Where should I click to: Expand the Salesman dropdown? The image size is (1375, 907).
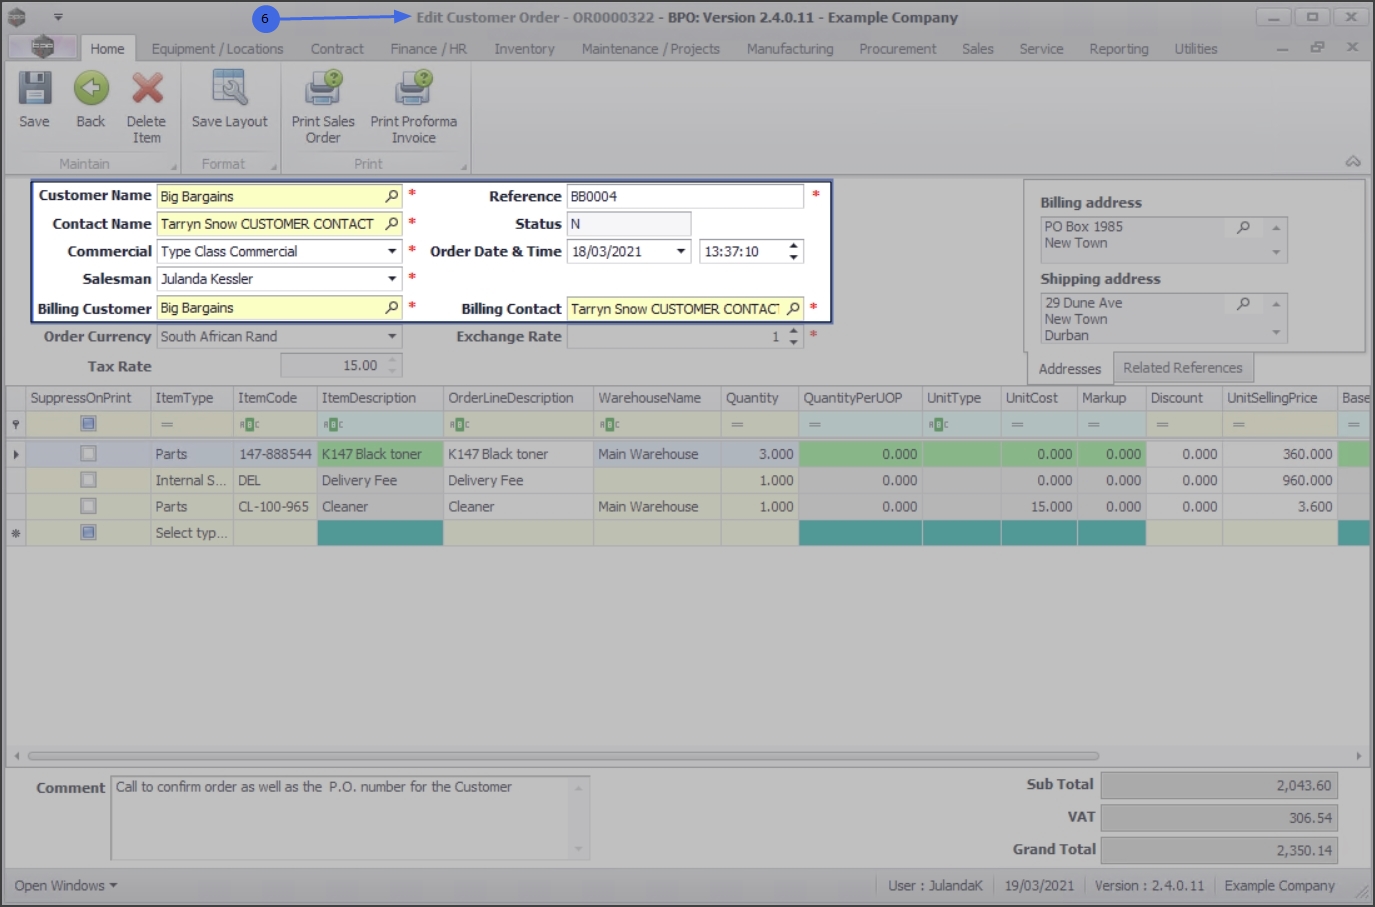(392, 279)
